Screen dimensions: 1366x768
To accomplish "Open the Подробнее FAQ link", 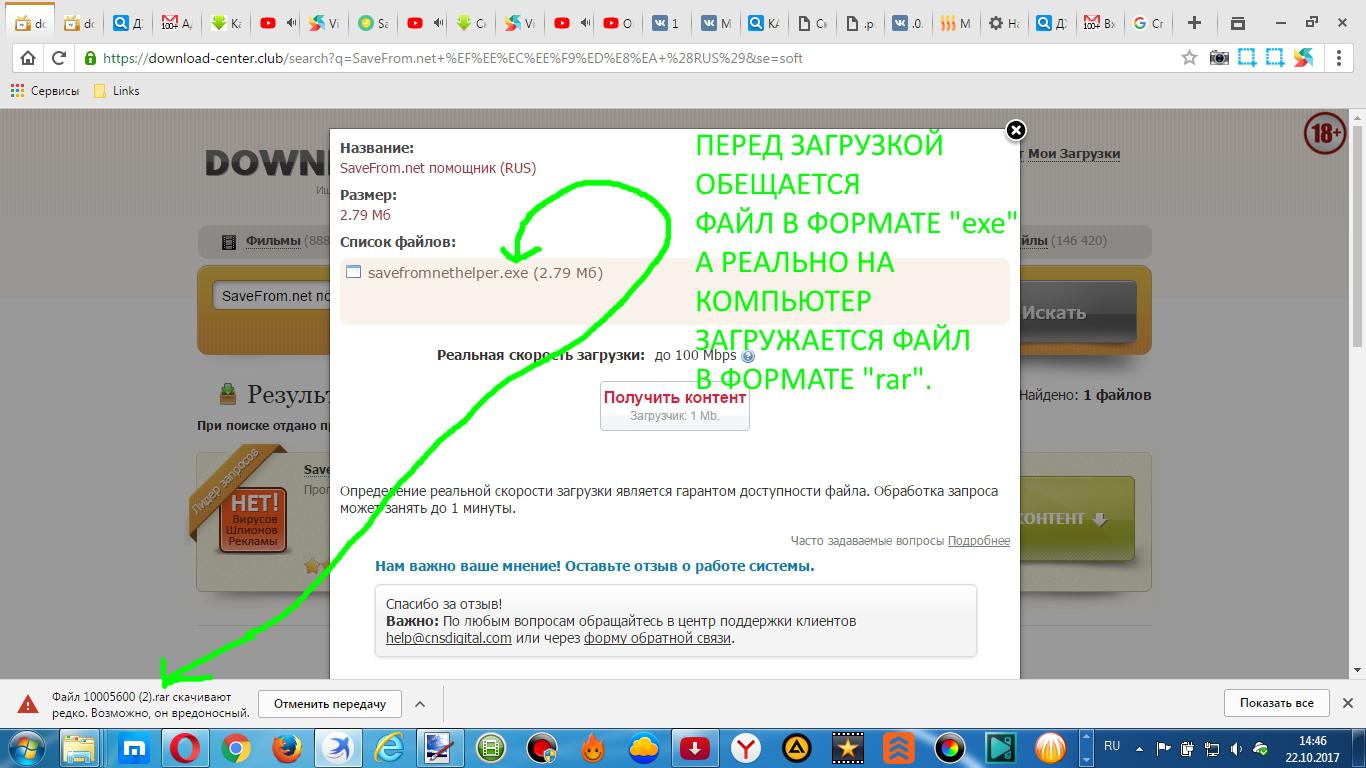I will click(979, 541).
